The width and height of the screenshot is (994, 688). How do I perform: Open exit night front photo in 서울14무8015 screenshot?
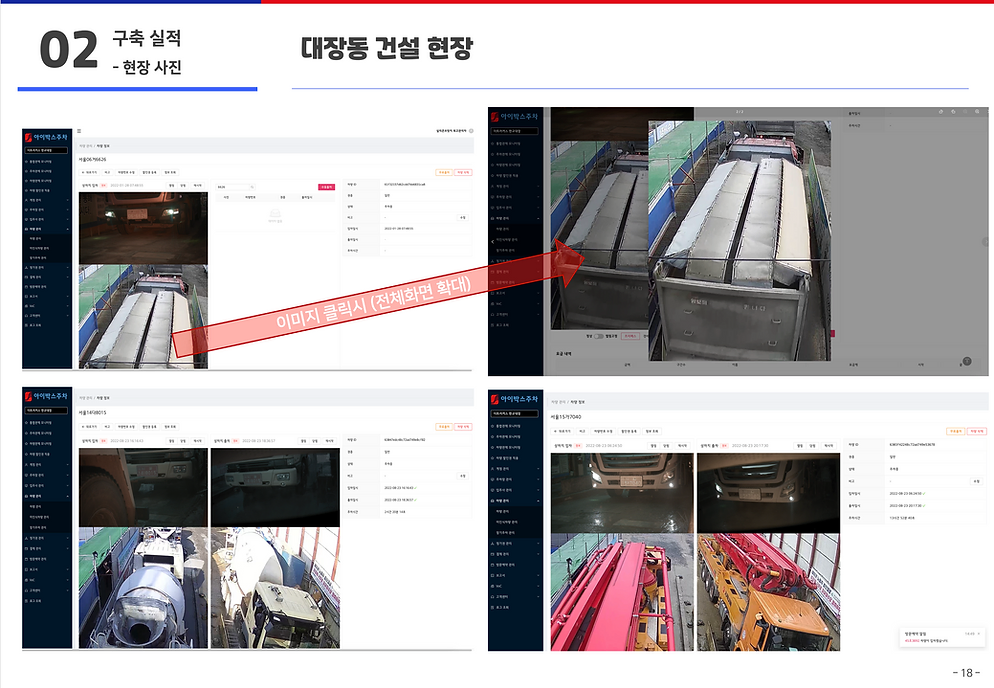click(x=275, y=488)
